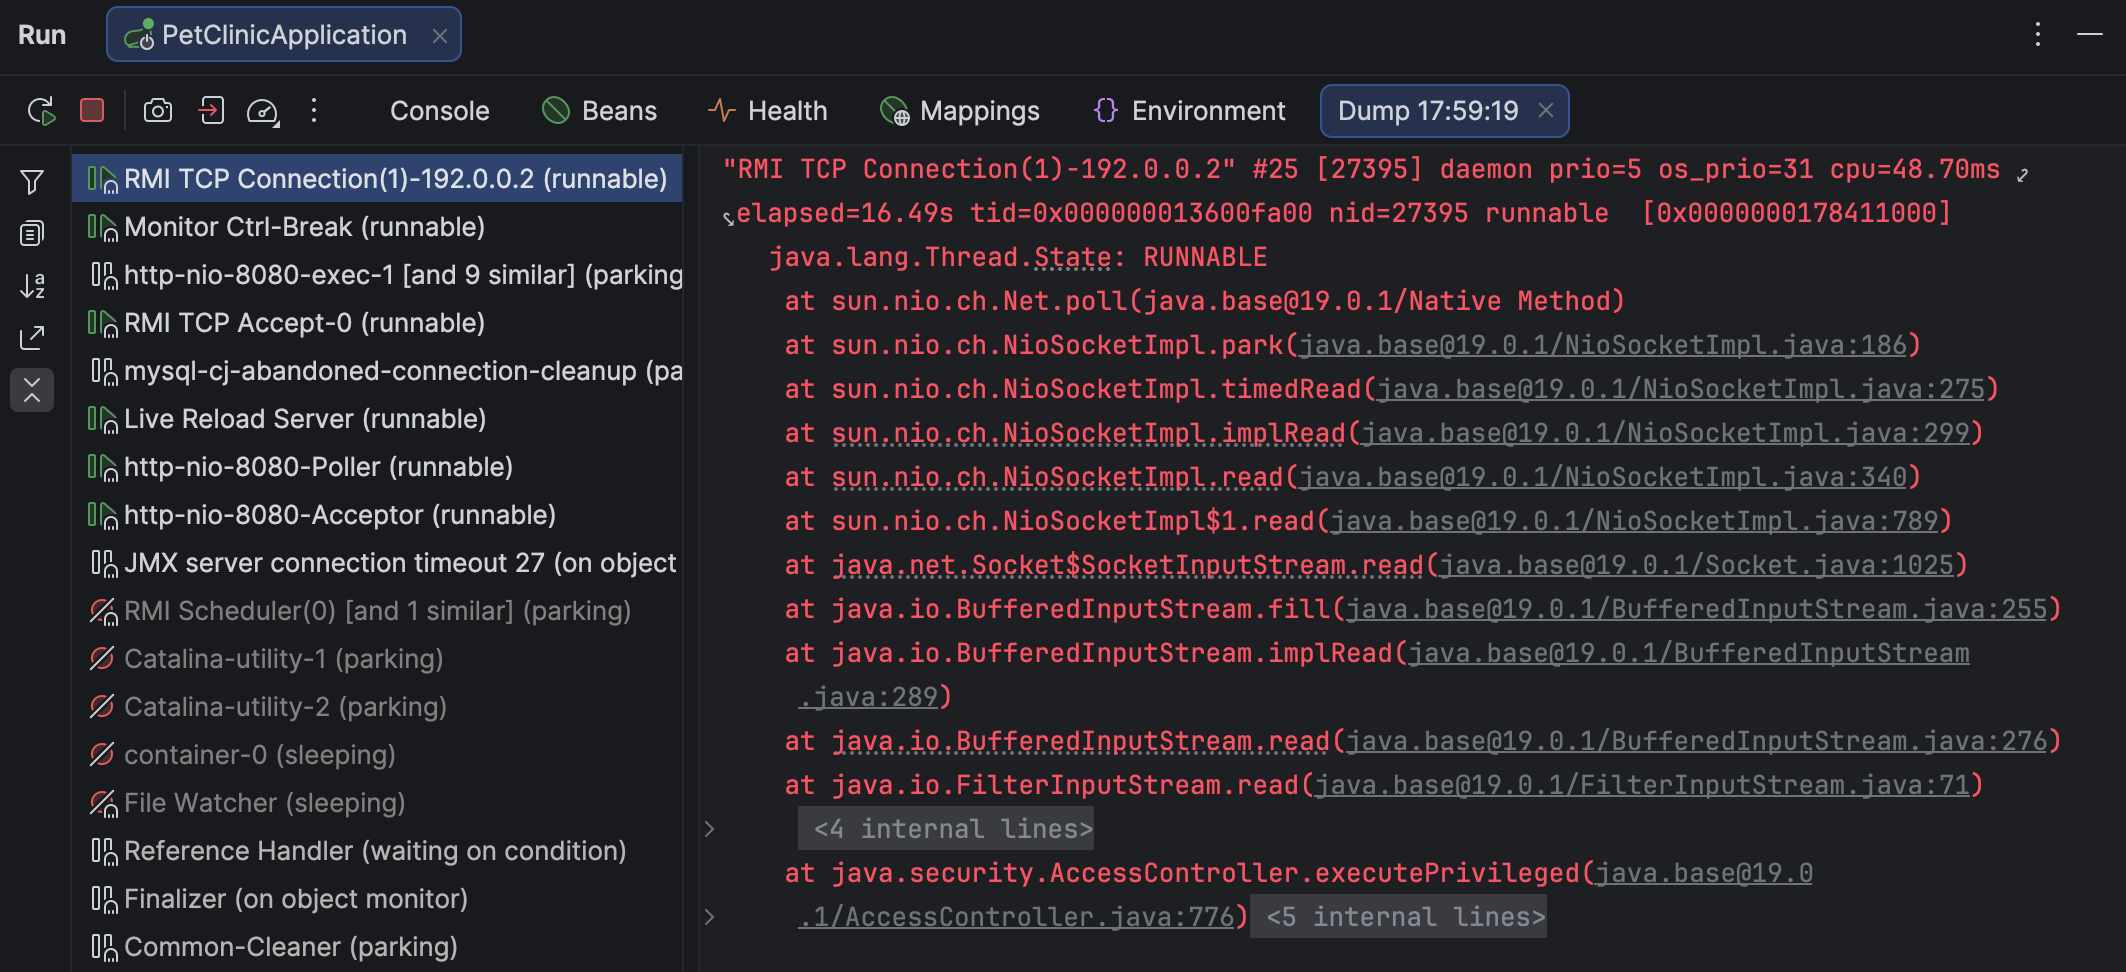Stop the running application
The image size is (2126, 972).
pos(92,111)
